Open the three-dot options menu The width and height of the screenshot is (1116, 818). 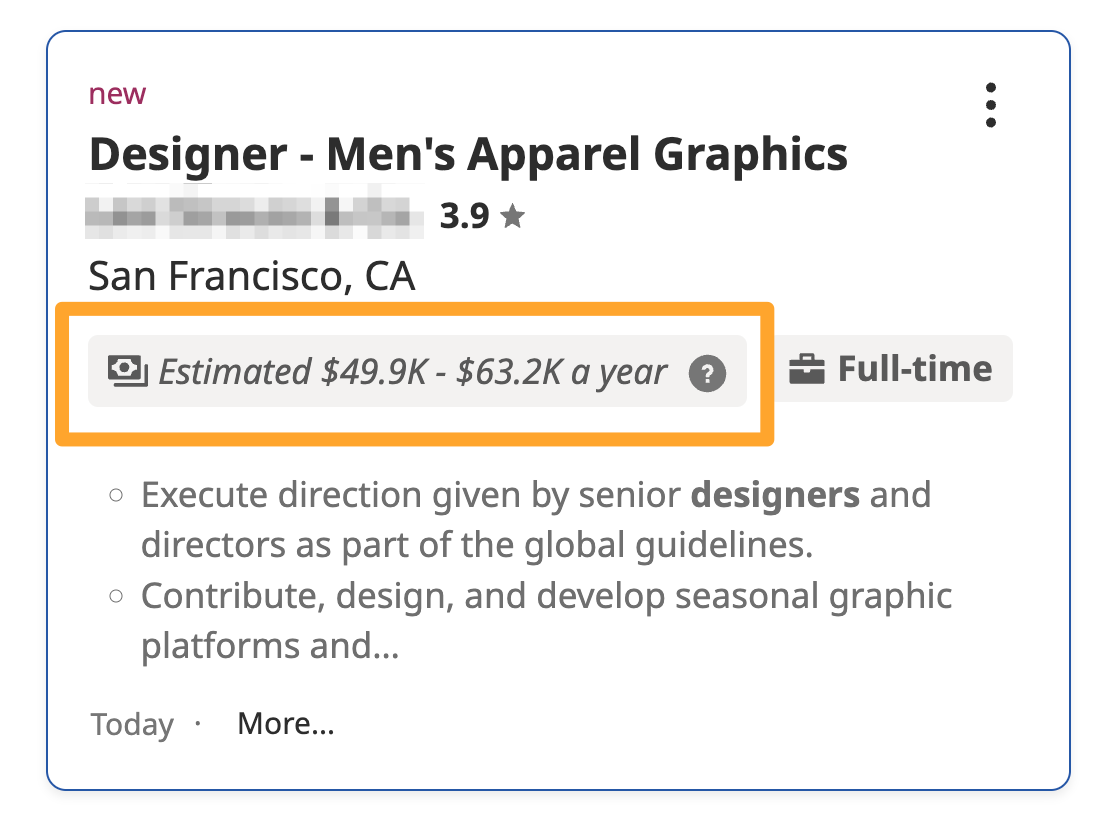pyautogui.click(x=991, y=105)
